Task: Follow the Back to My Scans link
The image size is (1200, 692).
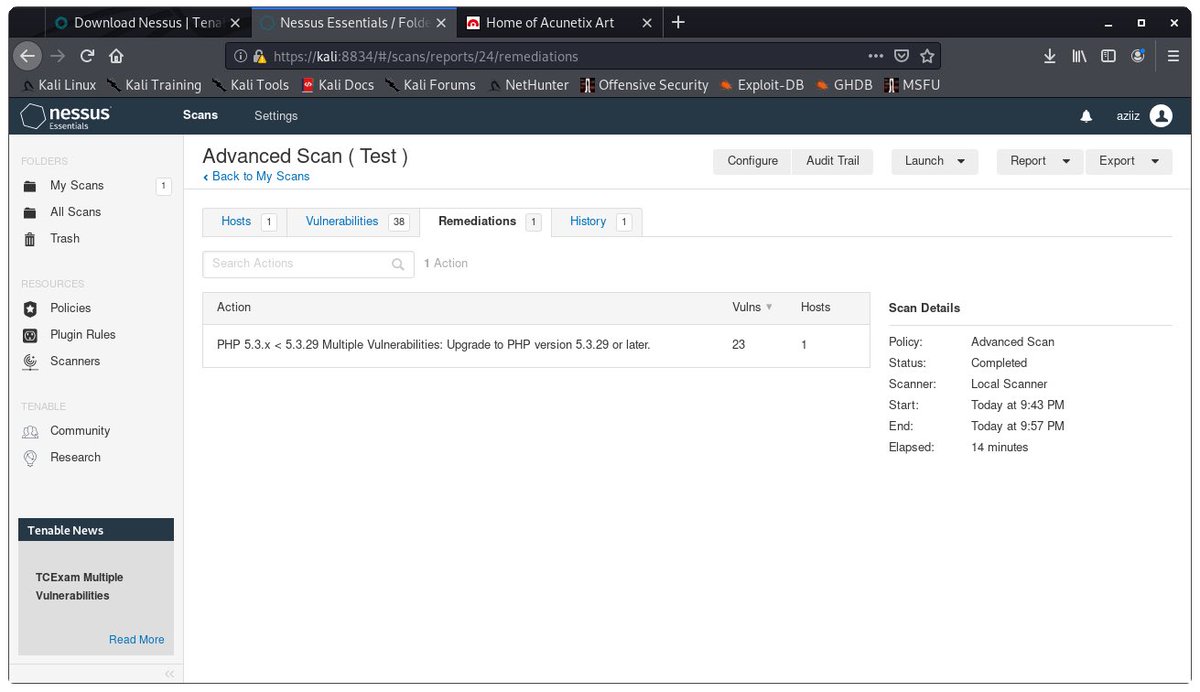Action: pyautogui.click(x=256, y=176)
